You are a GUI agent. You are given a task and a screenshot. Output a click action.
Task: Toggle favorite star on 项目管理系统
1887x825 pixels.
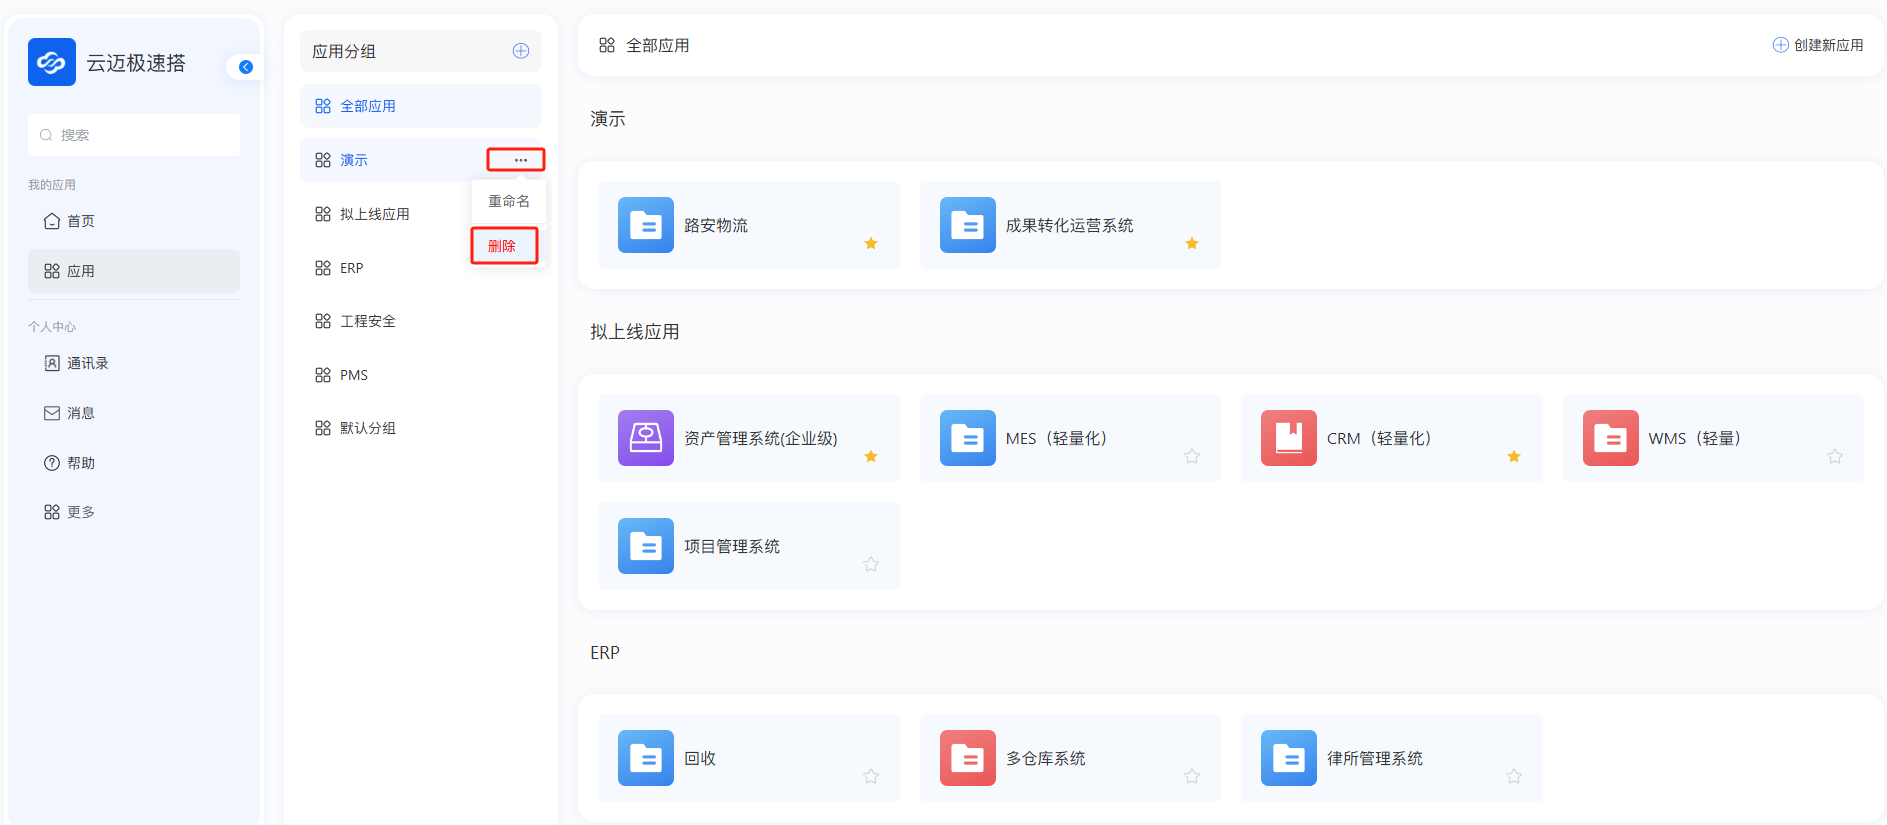pyautogui.click(x=871, y=564)
